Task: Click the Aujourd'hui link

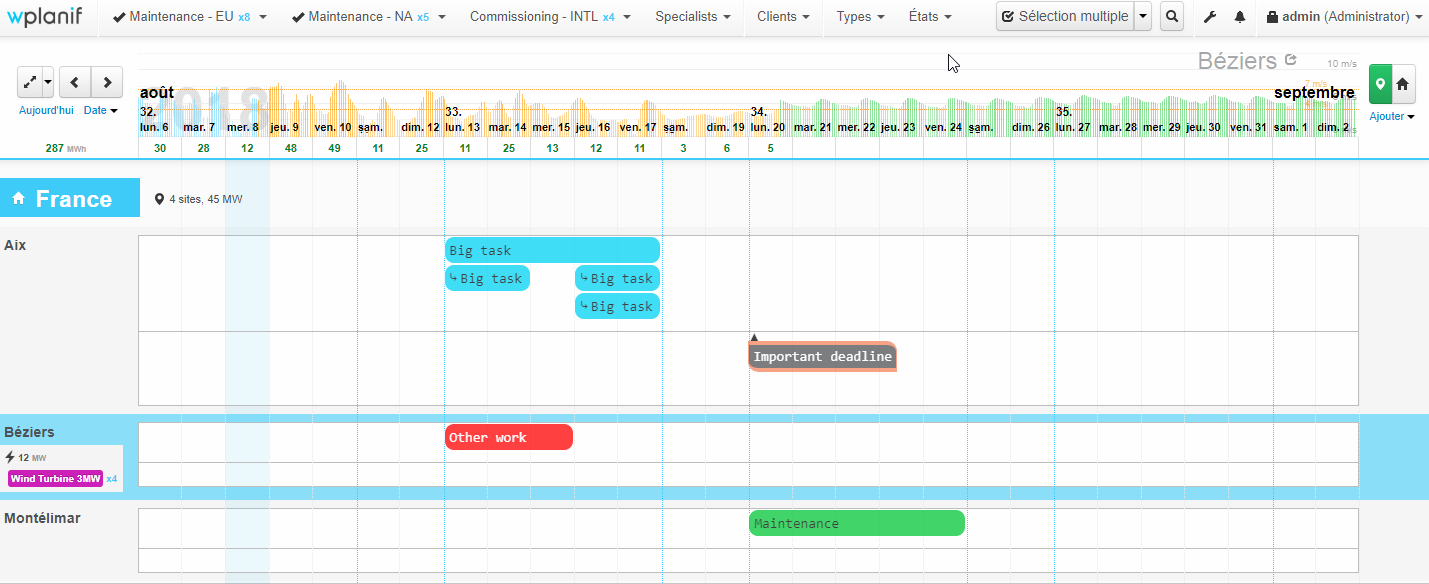Action: click(46, 110)
